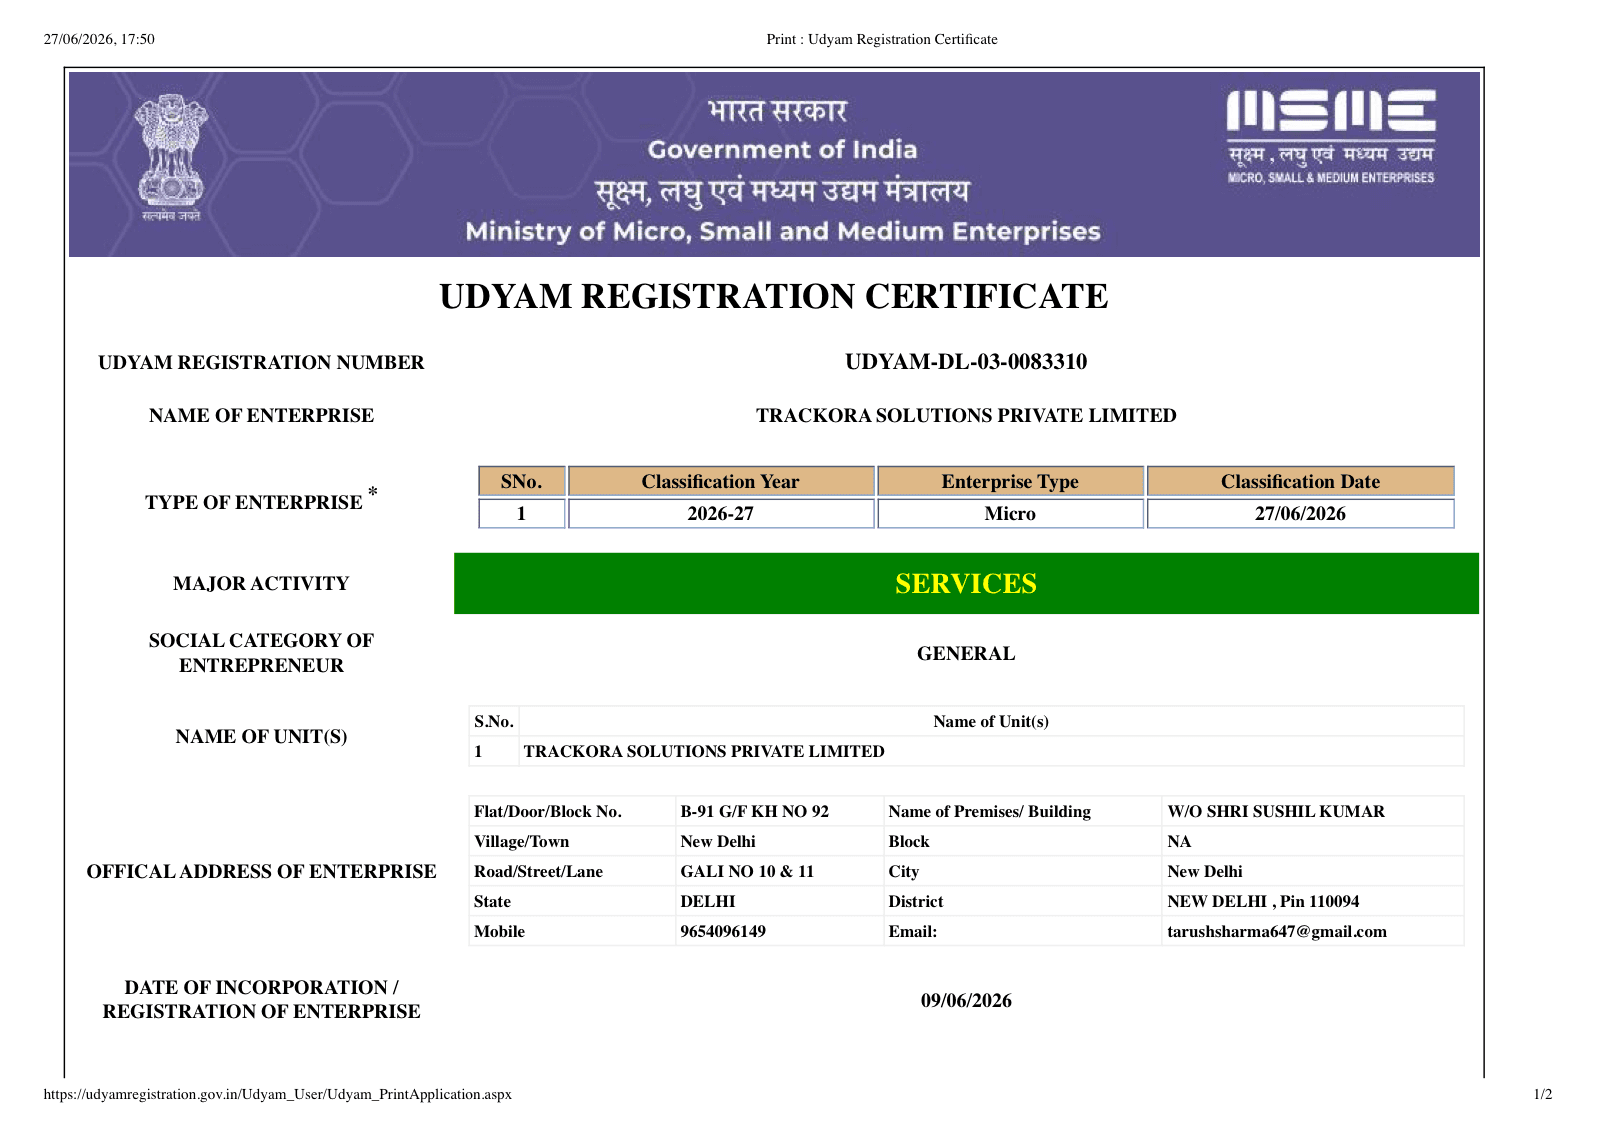
Task: Click the MAJOR ACTIVITY label
Action: 261,584
